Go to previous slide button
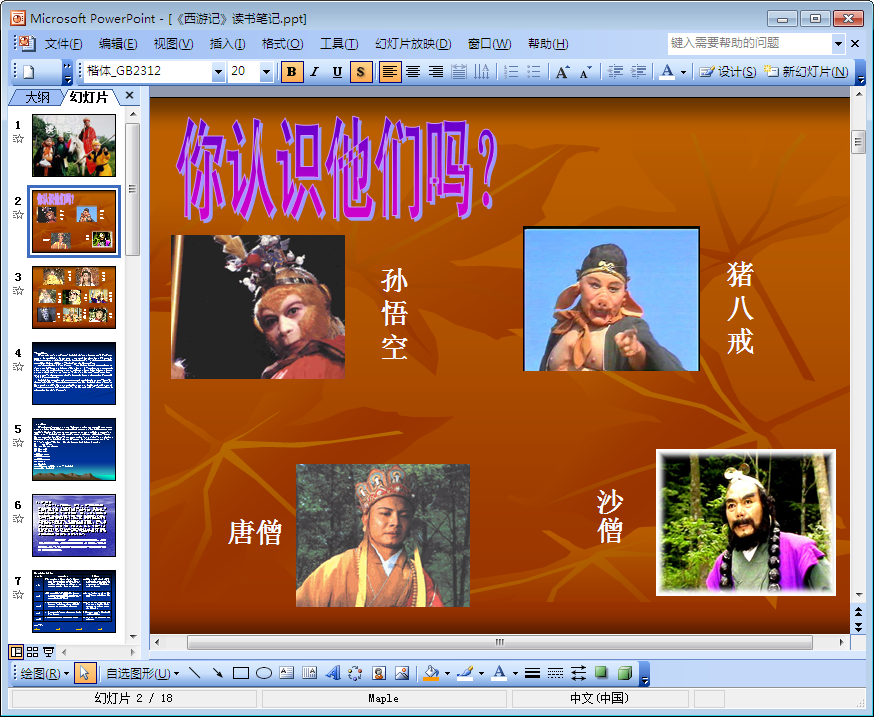The width and height of the screenshot is (874, 717). coord(858,612)
